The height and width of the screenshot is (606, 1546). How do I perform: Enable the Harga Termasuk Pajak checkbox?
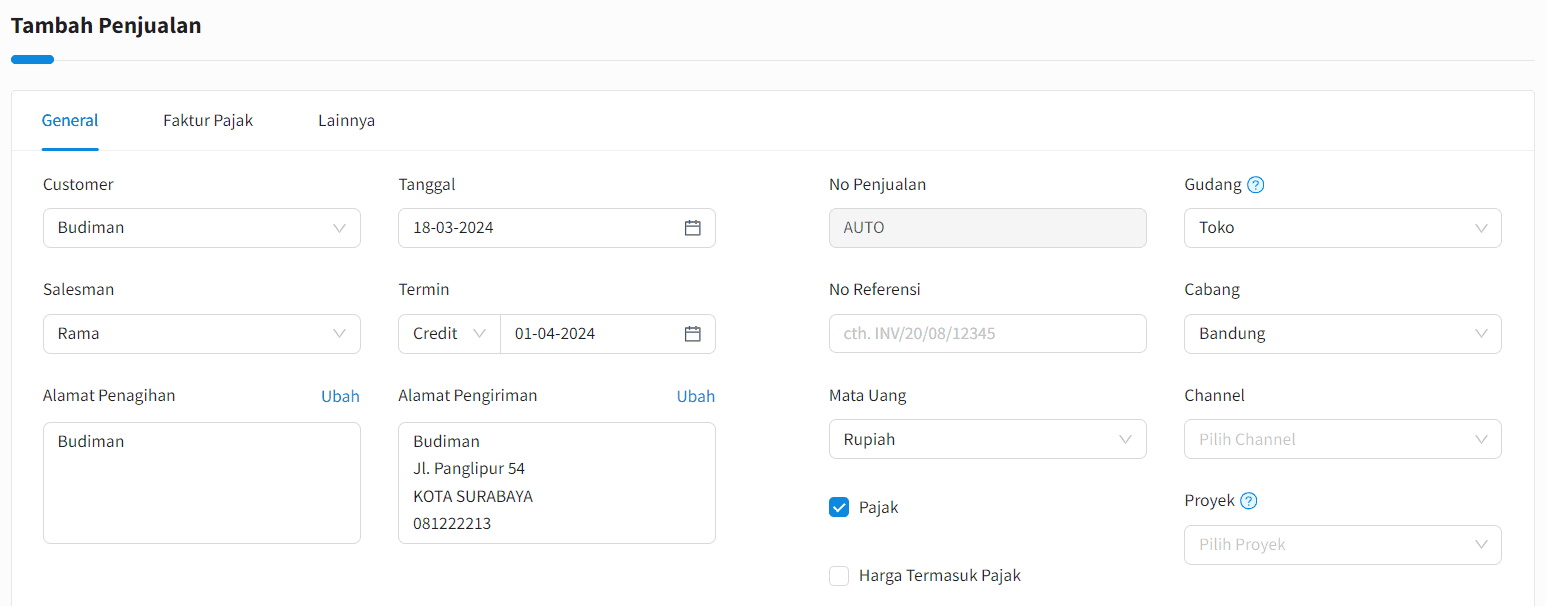pos(839,576)
